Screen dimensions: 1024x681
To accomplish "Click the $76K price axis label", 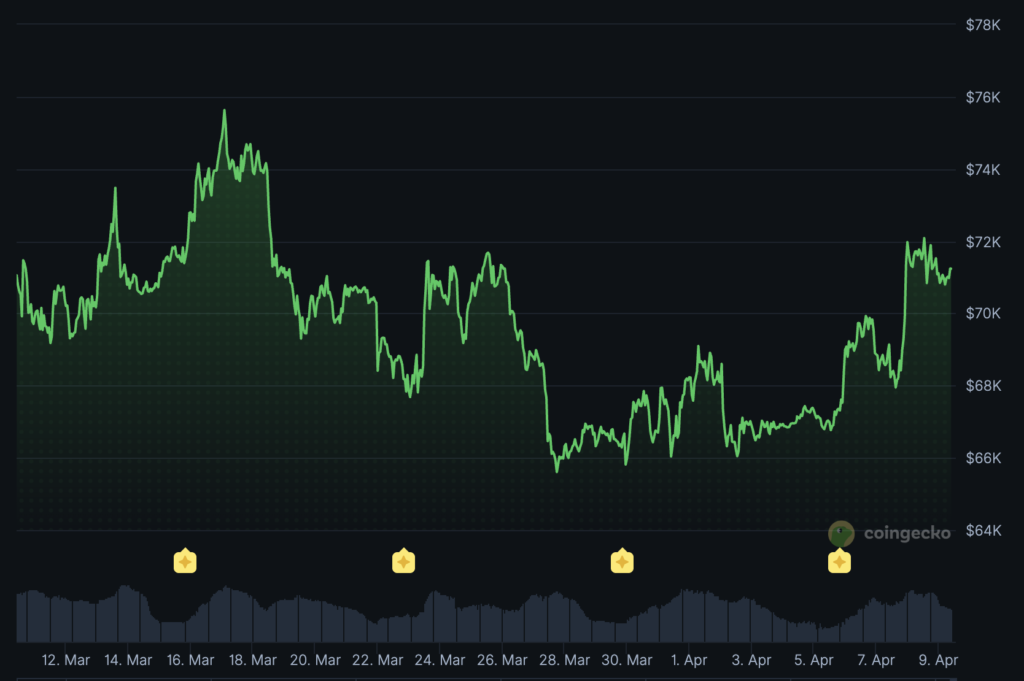I will [981, 97].
